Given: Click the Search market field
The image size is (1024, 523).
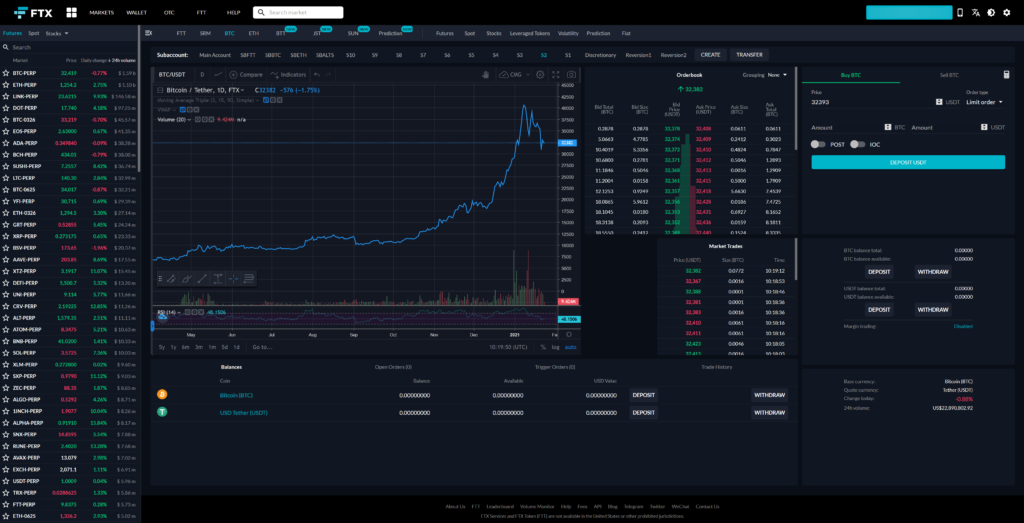Looking at the screenshot, I should pyautogui.click(x=298, y=12).
